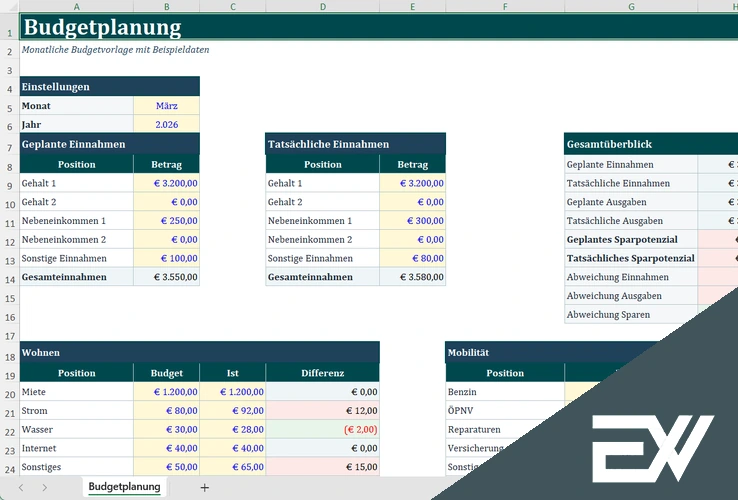Select planned Gesamteinnahmen total € 3.550,00
This screenshot has width=738, height=500.
click(x=167, y=277)
